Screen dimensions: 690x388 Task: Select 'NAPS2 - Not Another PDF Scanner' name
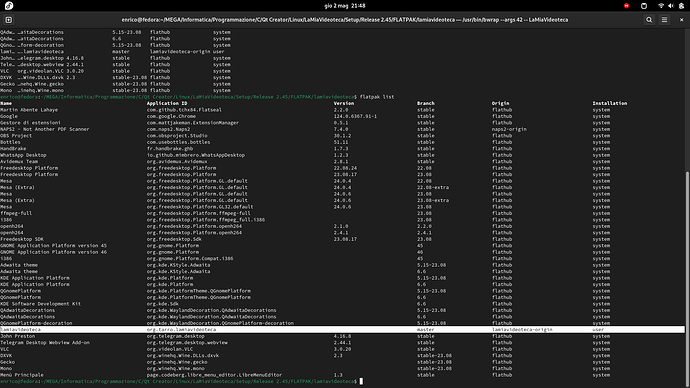44,129
